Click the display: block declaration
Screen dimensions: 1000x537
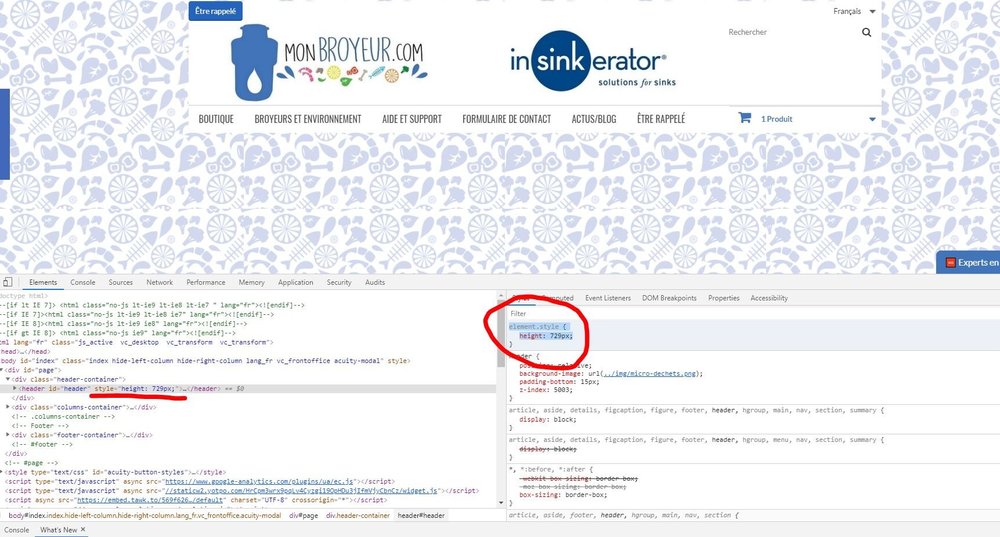click(x=548, y=420)
